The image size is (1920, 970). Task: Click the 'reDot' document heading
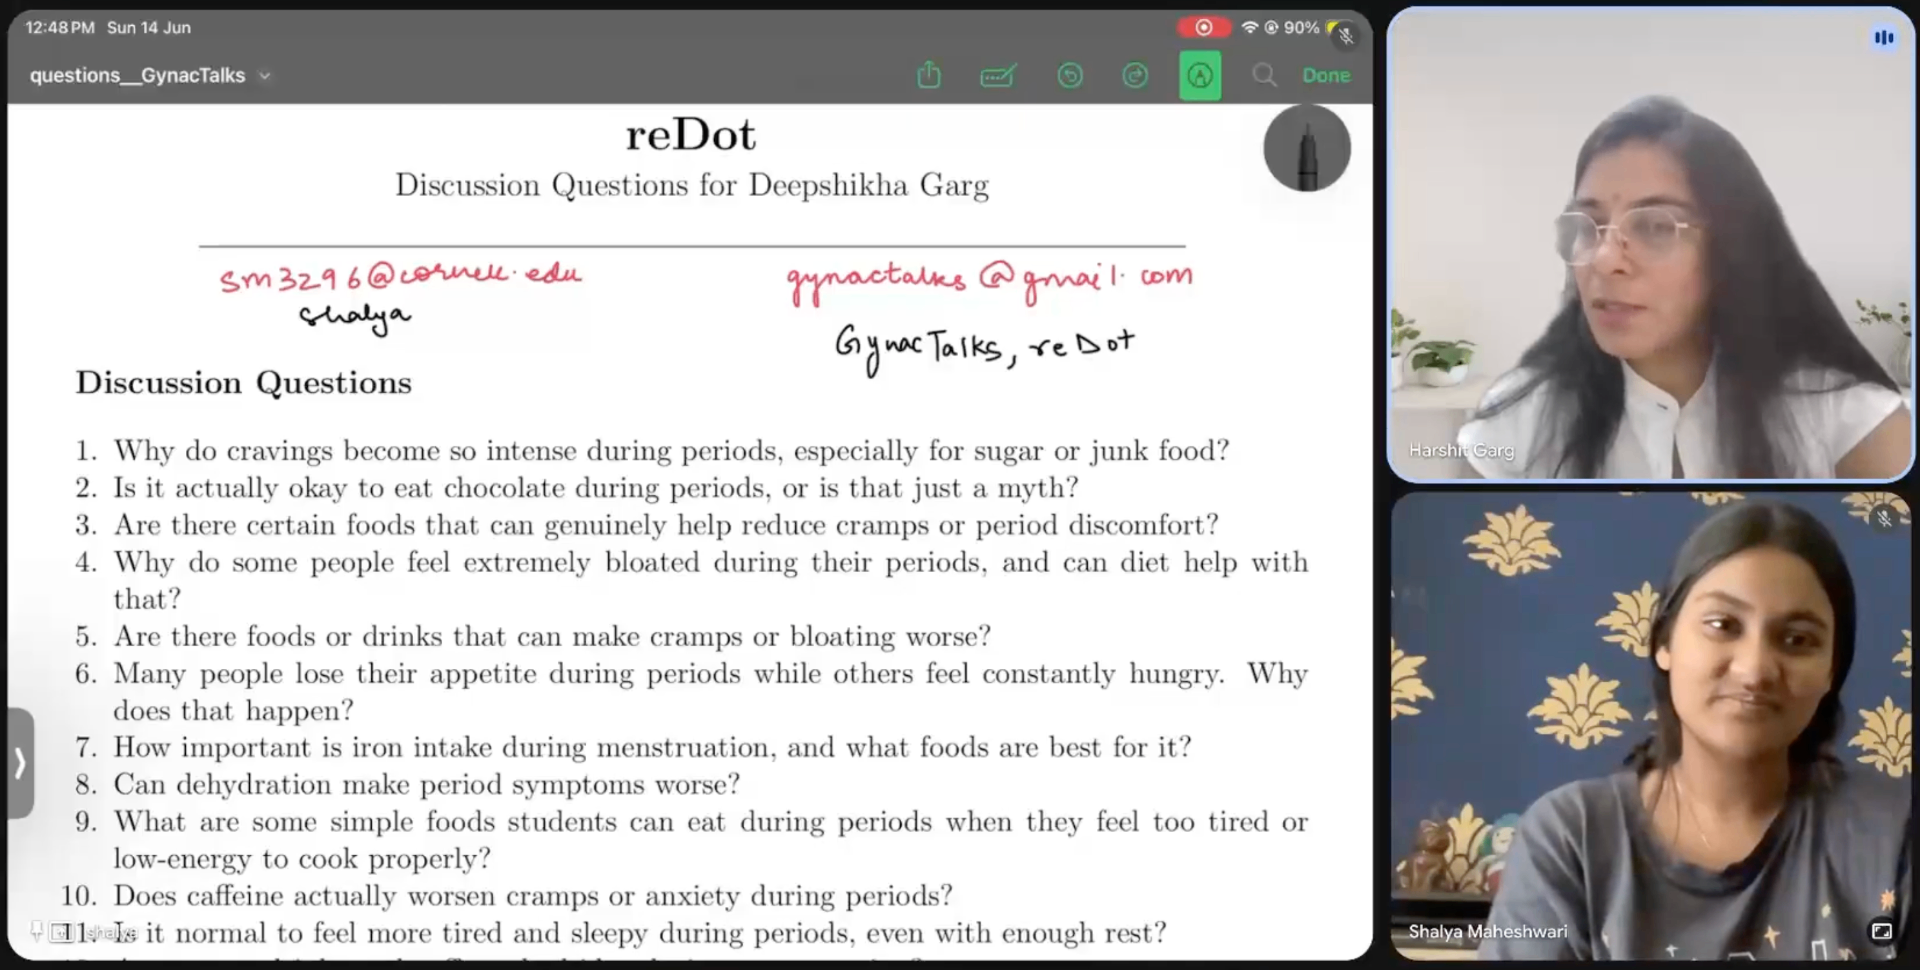coord(691,134)
